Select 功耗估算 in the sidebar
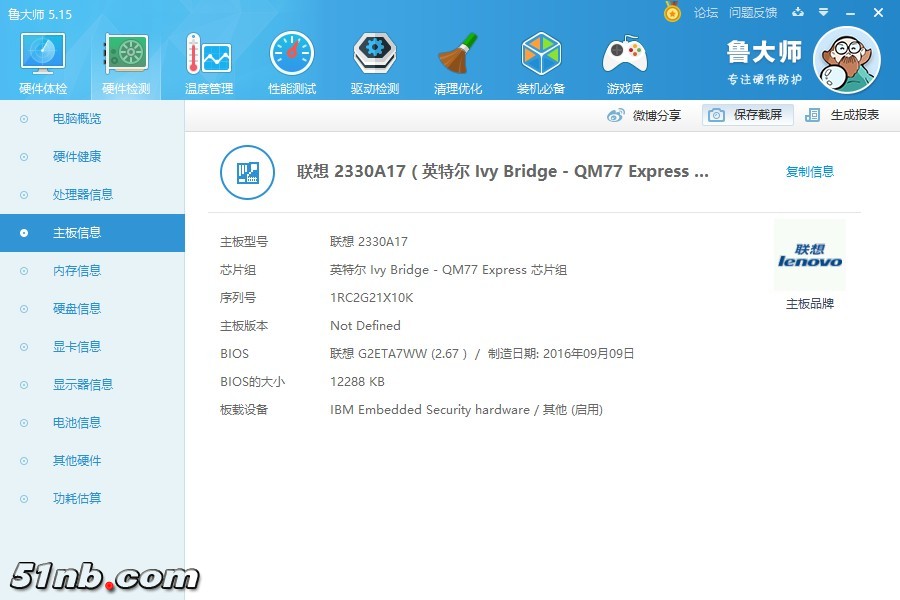The image size is (900, 600). click(x=77, y=499)
